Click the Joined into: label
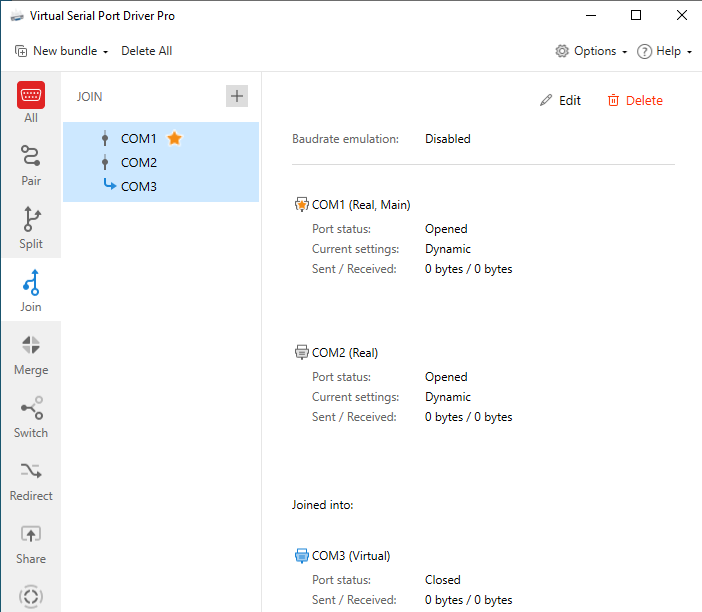This screenshot has width=702, height=612. (323, 505)
